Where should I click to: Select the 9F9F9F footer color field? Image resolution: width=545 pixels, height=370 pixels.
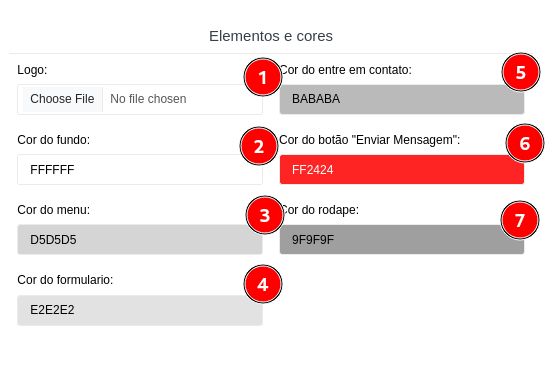coord(402,240)
